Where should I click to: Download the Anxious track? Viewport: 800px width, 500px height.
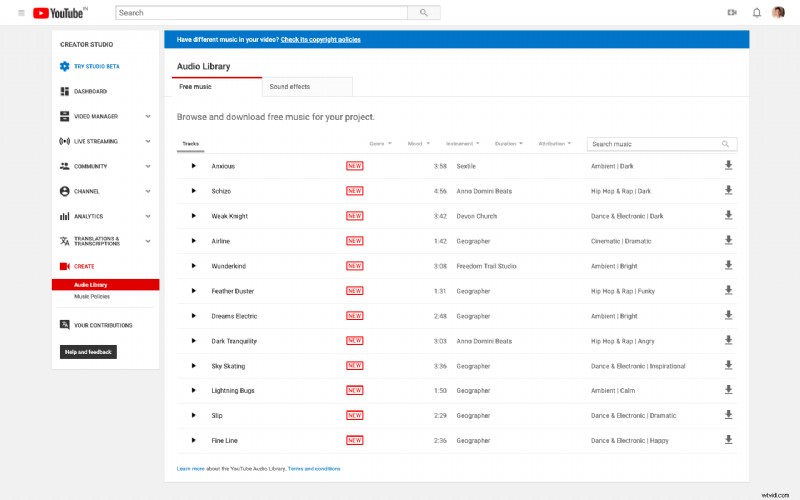(x=728, y=165)
